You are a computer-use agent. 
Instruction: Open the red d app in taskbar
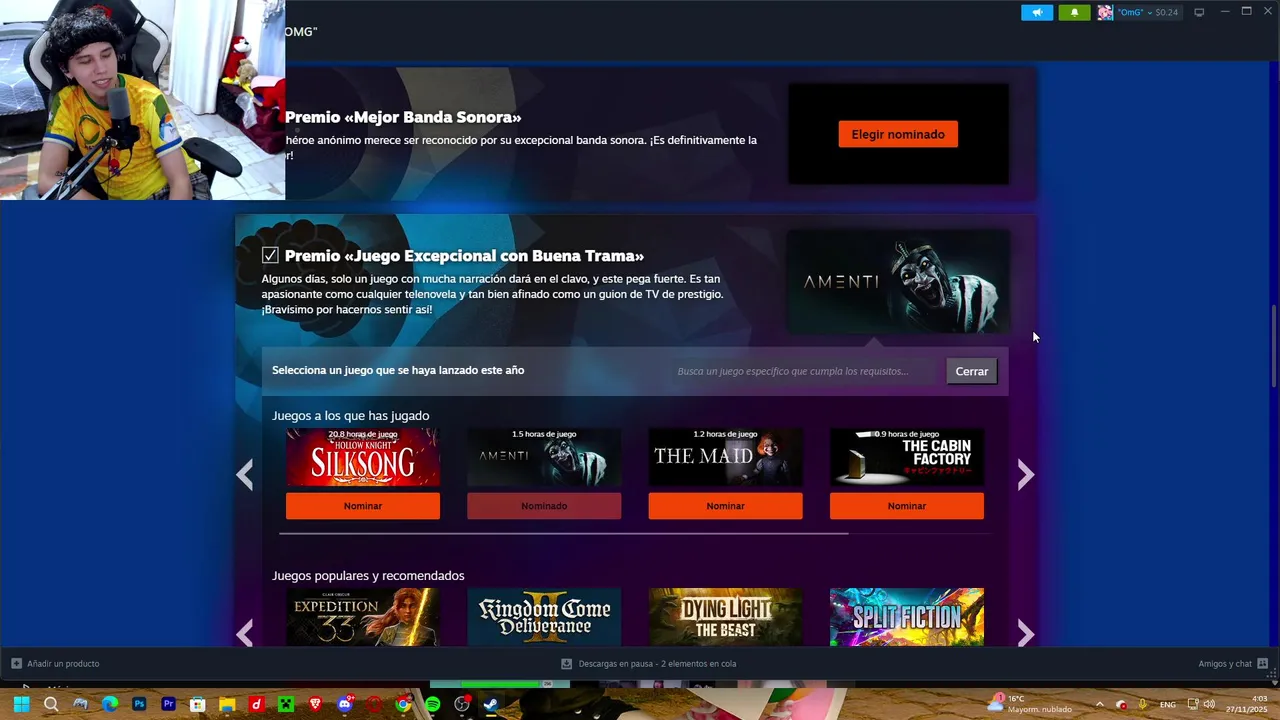[x=256, y=704]
